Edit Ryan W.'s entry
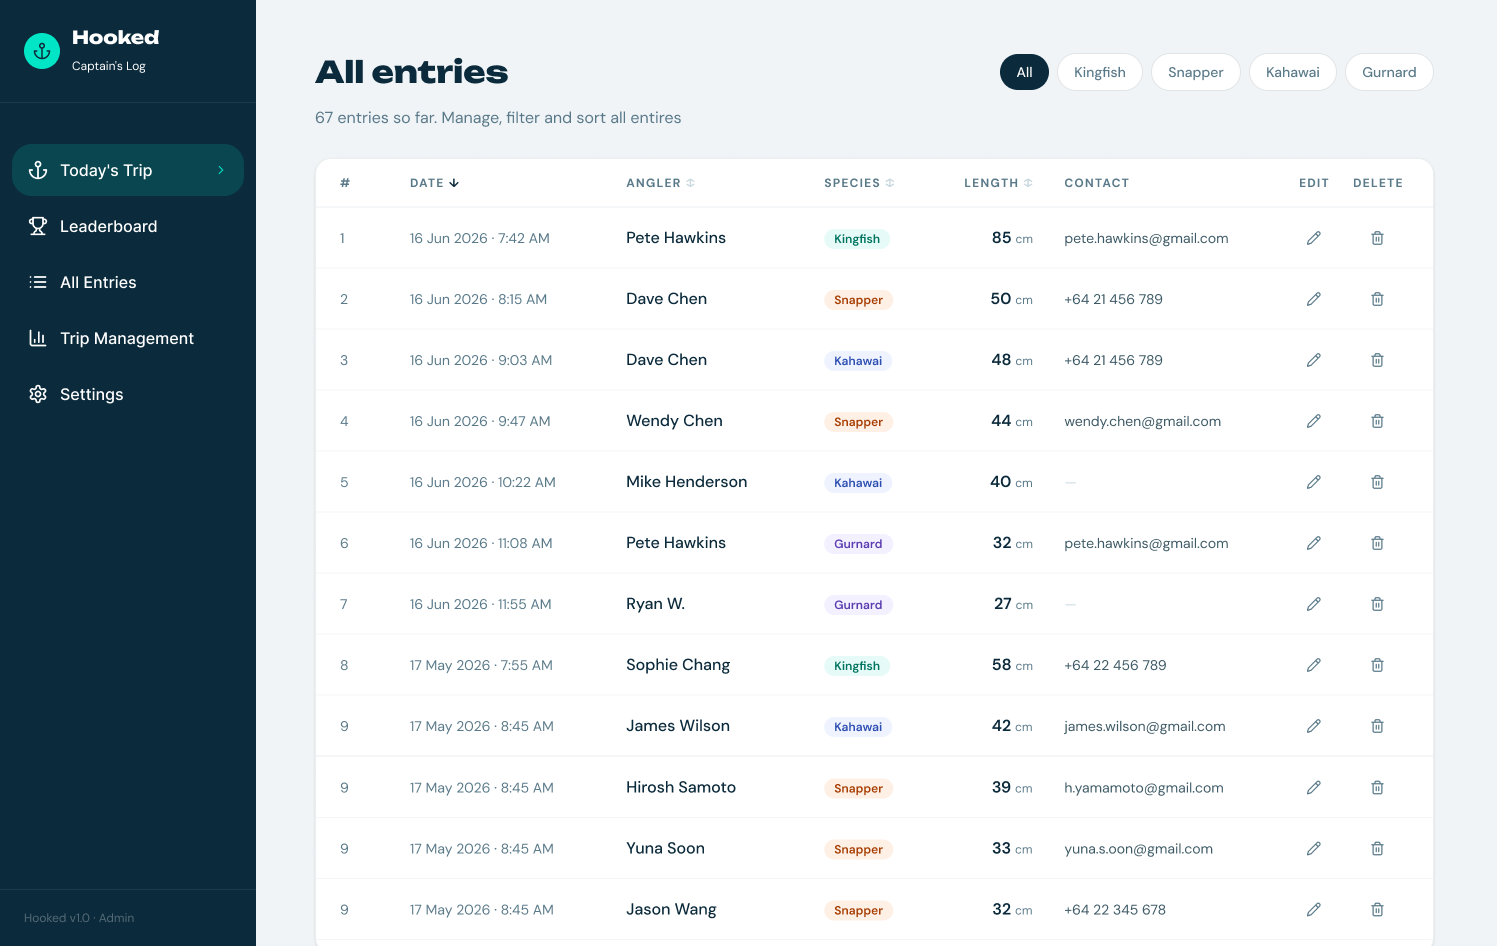The height and width of the screenshot is (946, 1497). click(x=1314, y=604)
